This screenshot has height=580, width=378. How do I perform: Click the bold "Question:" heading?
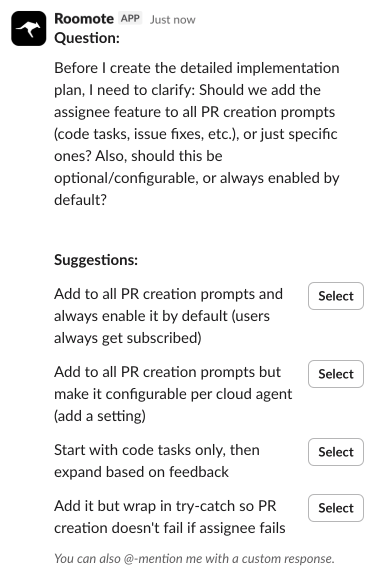(87, 38)
